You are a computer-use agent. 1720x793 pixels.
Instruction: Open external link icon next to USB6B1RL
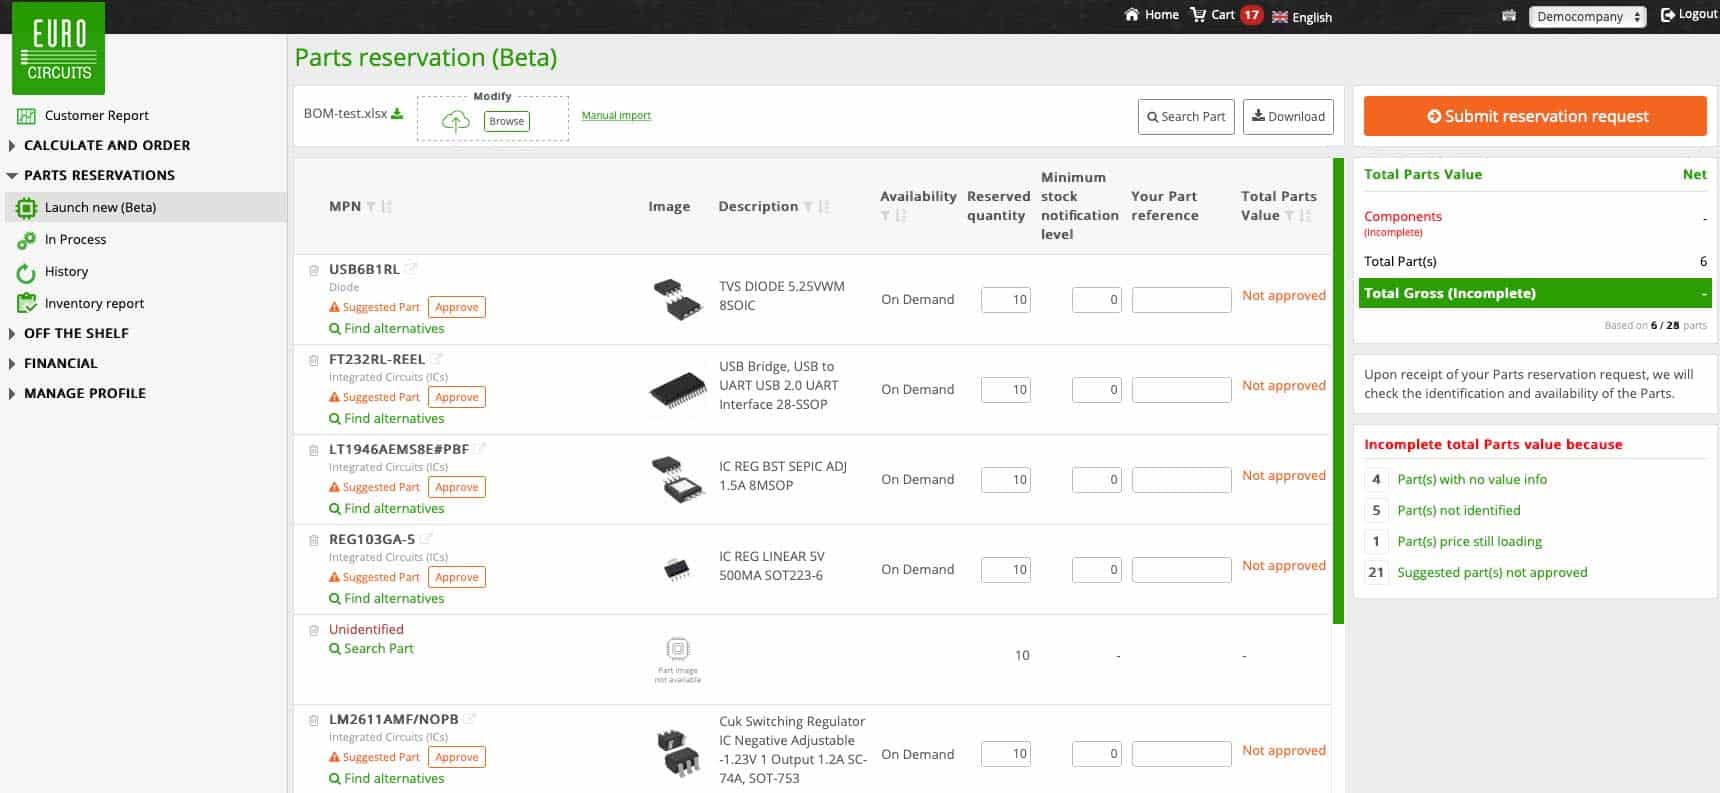411,269
